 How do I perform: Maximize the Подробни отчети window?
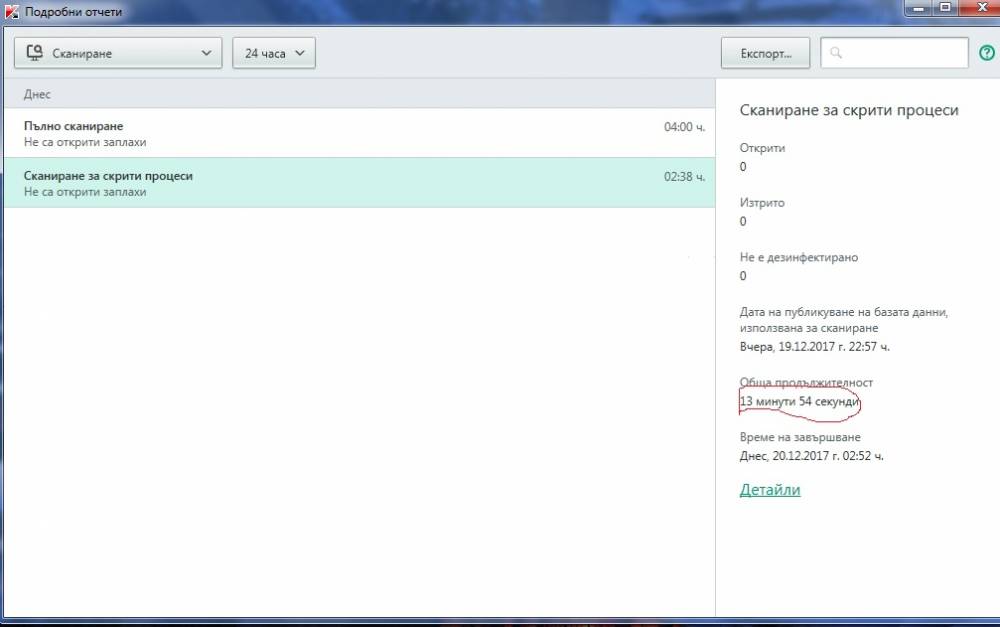coord(946,8)
